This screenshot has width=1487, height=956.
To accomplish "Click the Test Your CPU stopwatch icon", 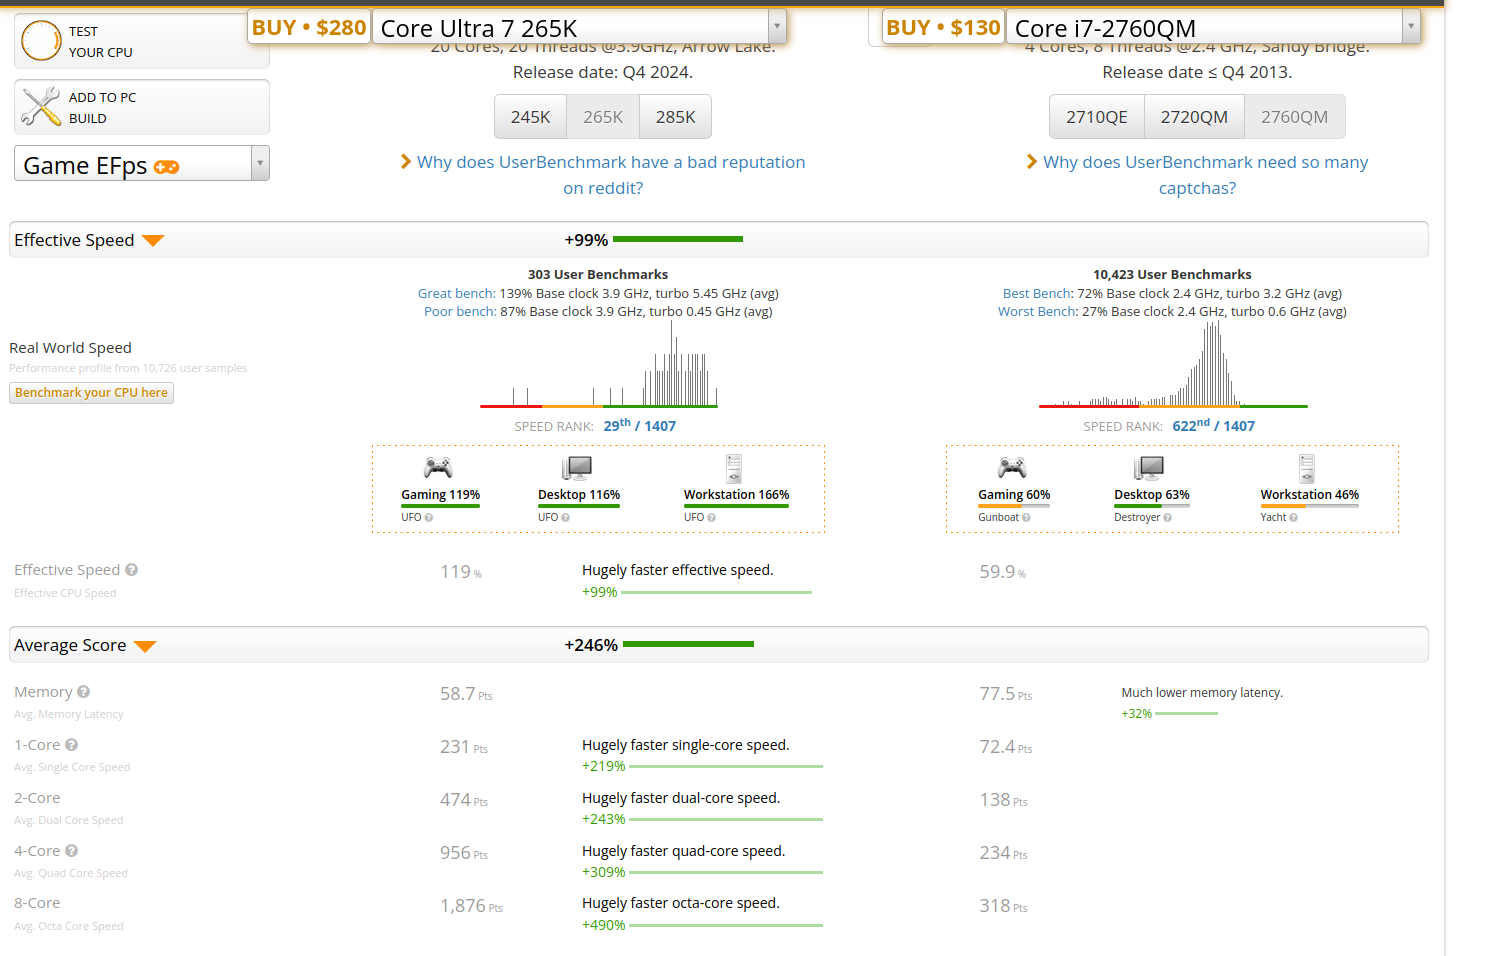I will 41,41.
